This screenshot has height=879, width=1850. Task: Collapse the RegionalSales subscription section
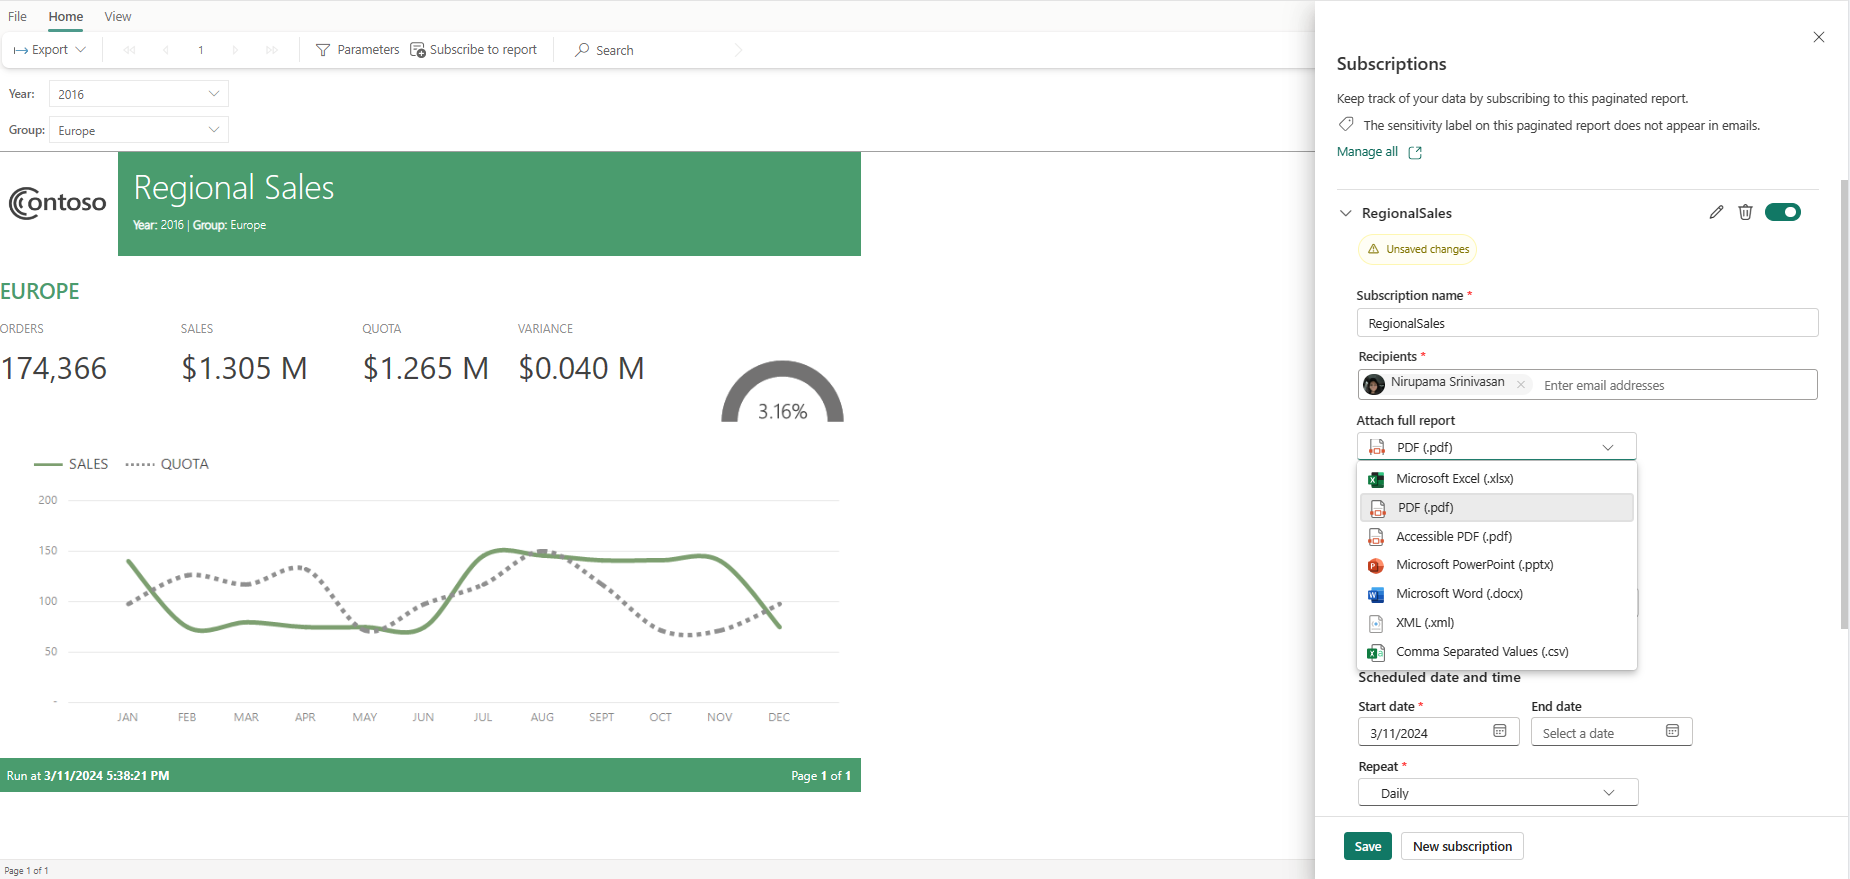pyautogui.click(x=1346, y=213)
